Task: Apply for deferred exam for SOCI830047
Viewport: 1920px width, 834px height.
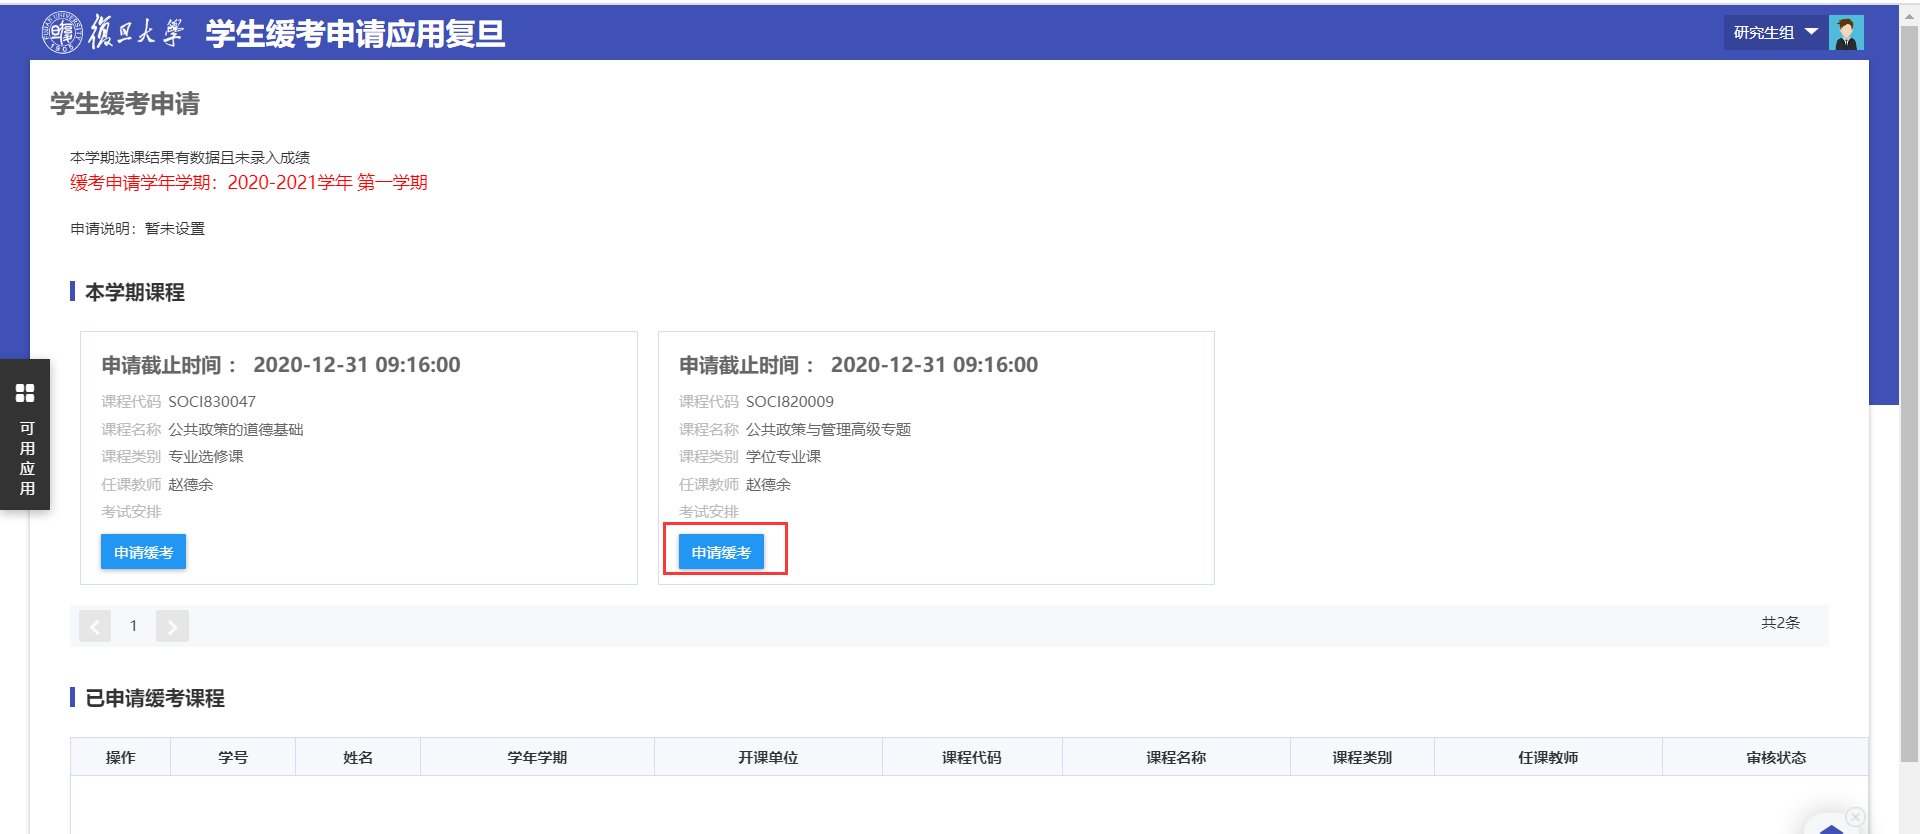Action: click(143, 552)
